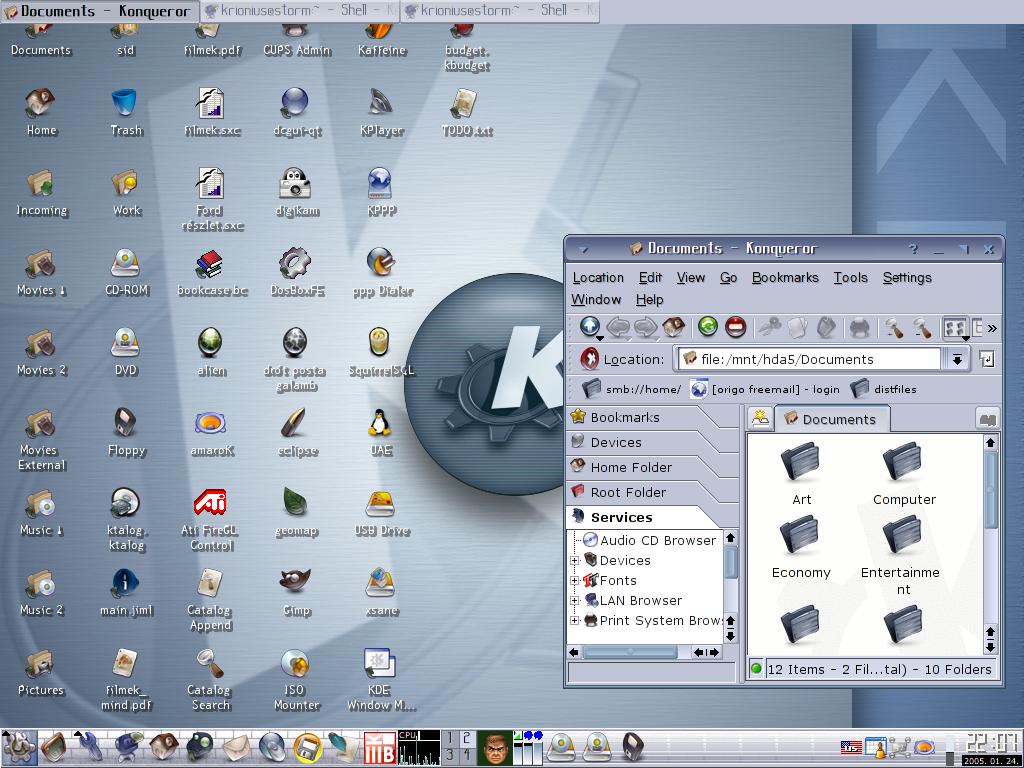1024x768 pixels.
Task: Click the Go button next to location
Action: 987,359
